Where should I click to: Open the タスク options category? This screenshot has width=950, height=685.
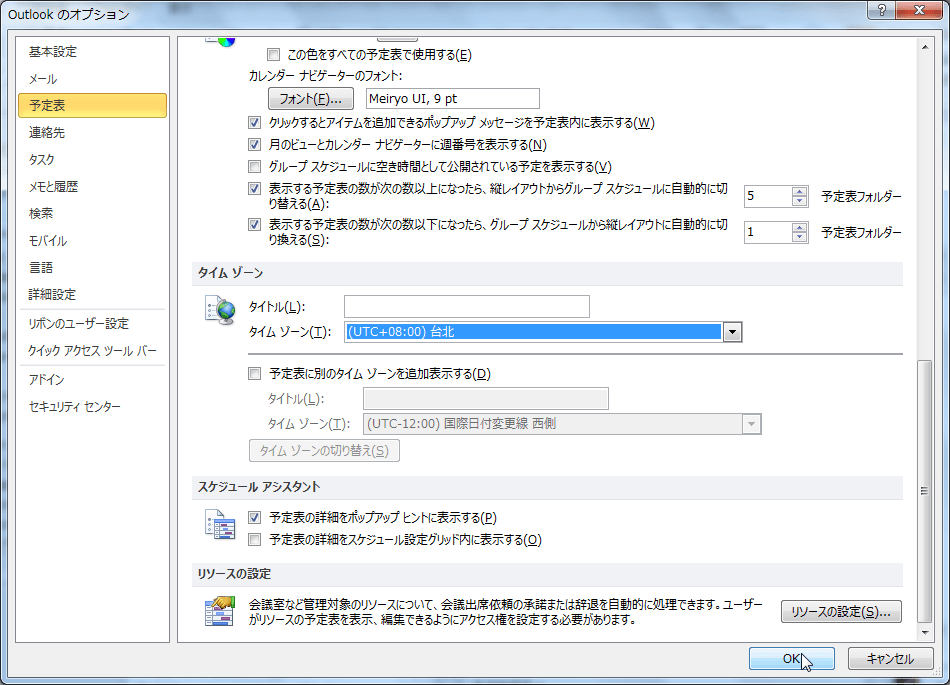pyautogui.click(x=92, y=160)
